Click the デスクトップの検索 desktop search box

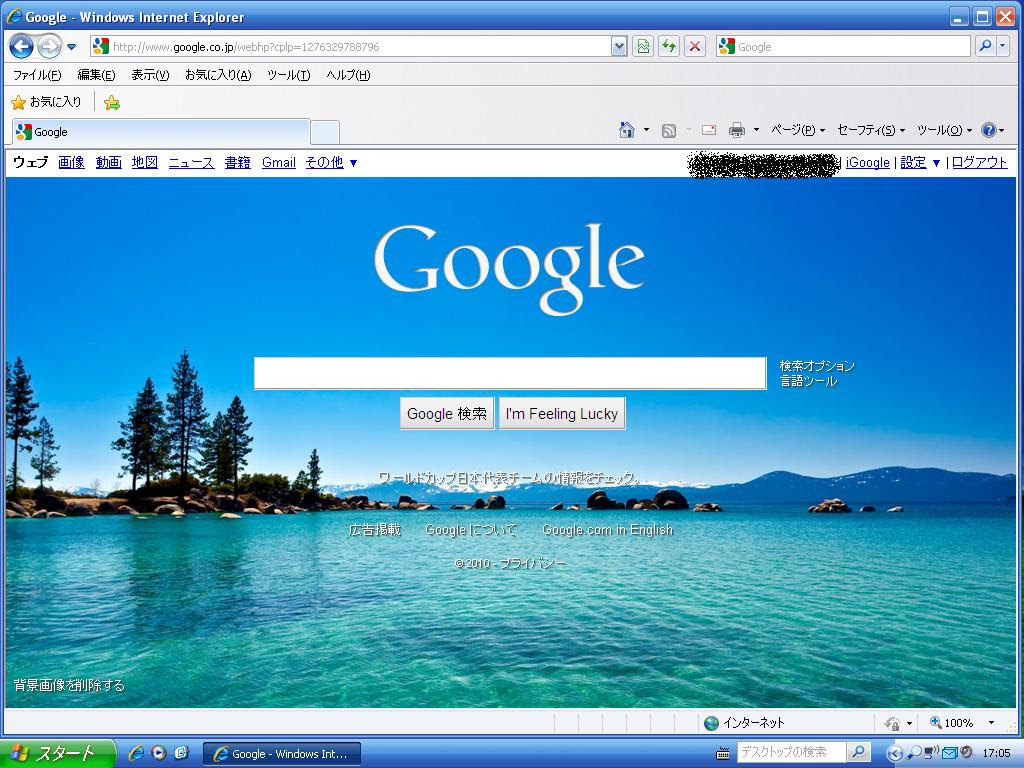[x=792, y=752]
